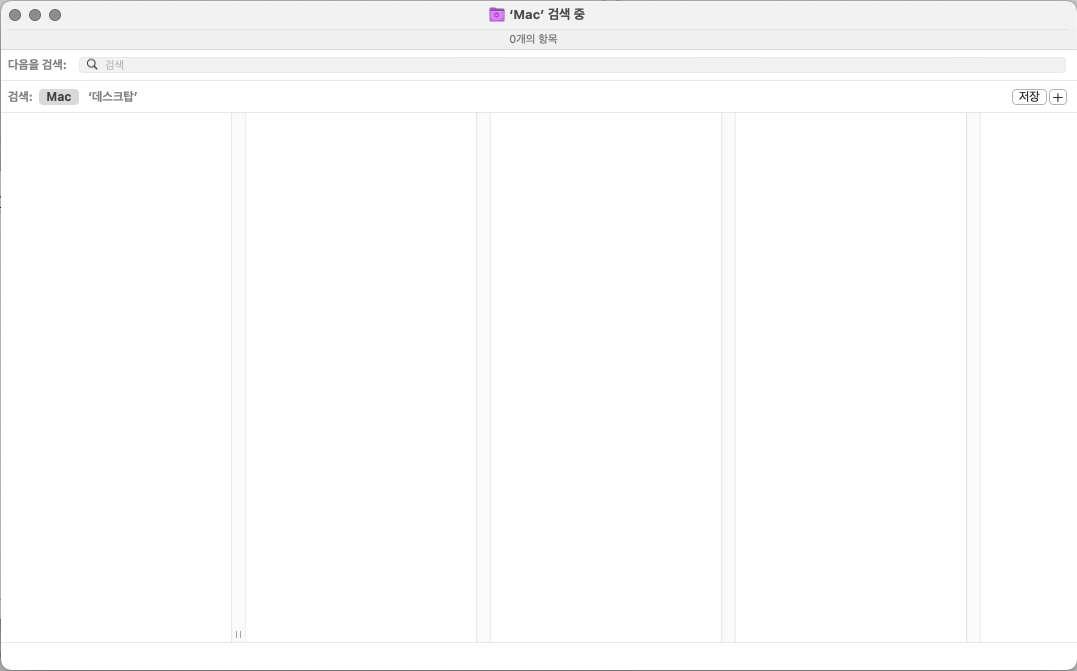
Task: Click the purple smart folder icon in title
Action: click(496, 15)
